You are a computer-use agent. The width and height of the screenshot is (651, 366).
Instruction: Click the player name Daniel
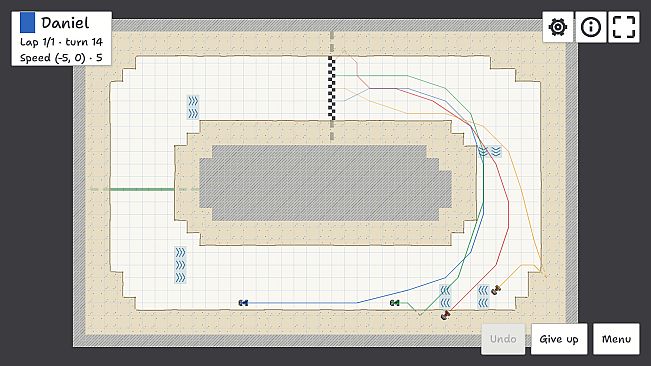pyautogui.click(x=65, y=23)
